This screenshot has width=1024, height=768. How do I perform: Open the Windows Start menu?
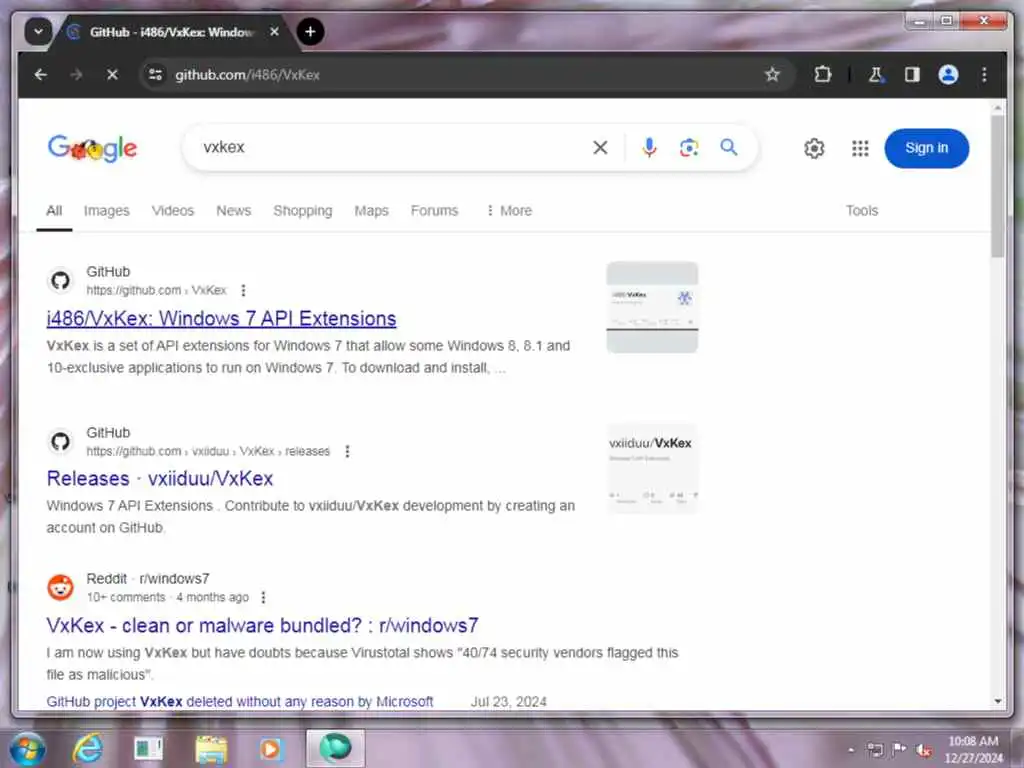pyautogui.click(x=27, y=748)
